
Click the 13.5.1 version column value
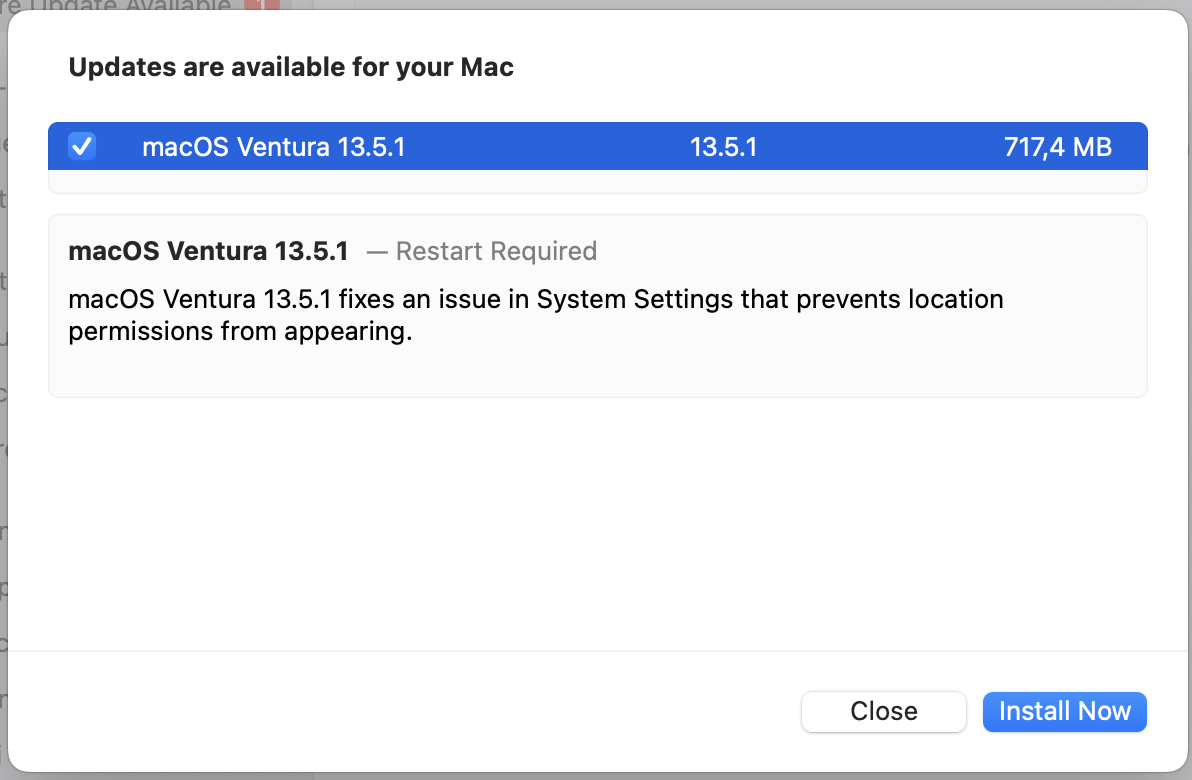pos(723,148)
